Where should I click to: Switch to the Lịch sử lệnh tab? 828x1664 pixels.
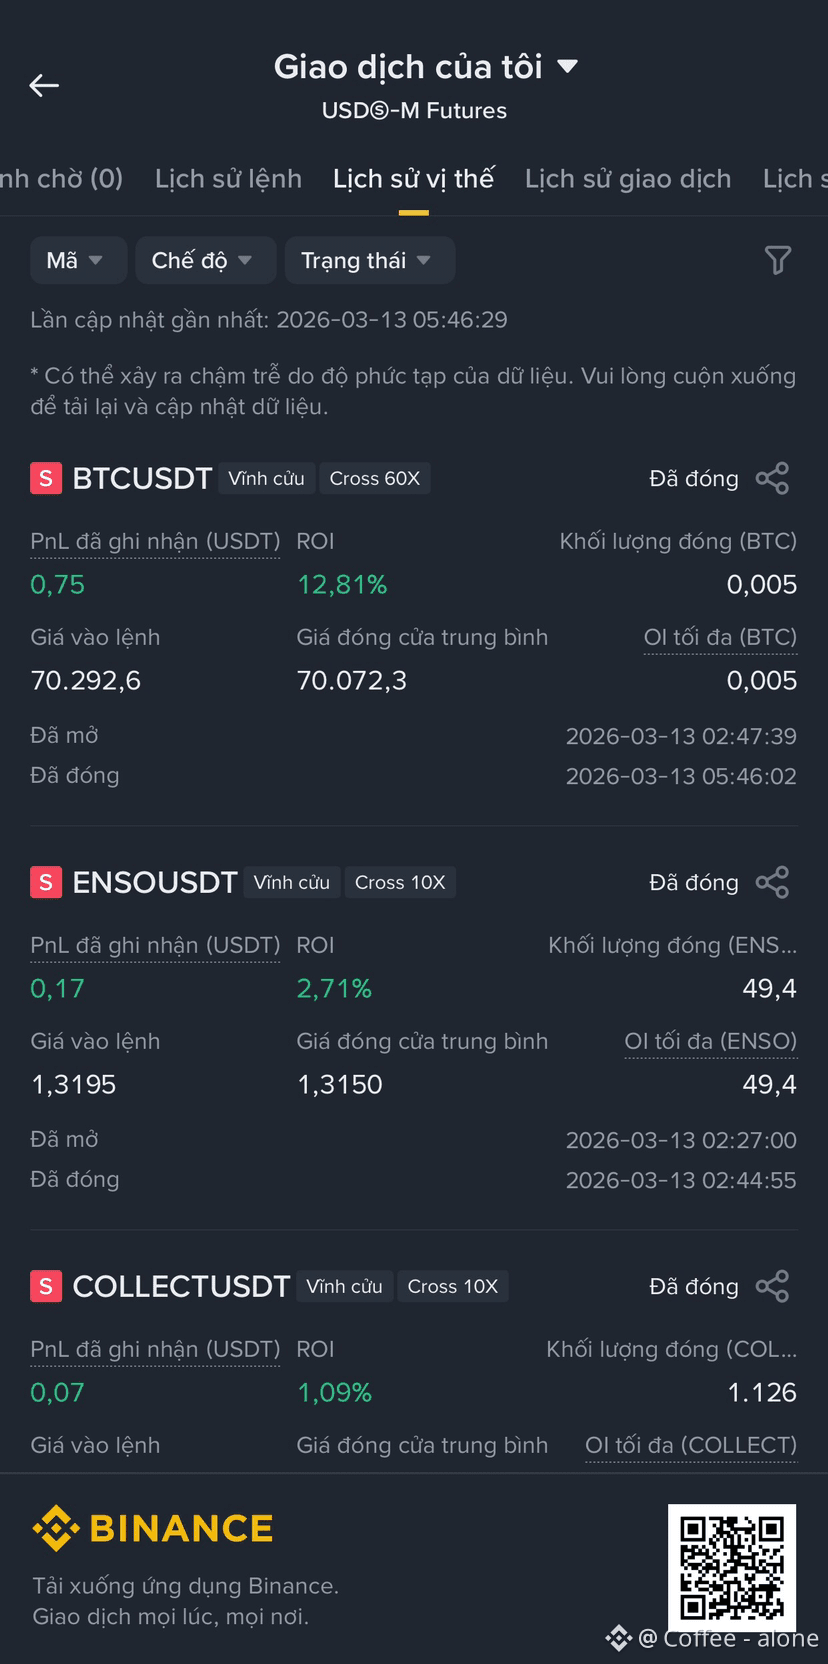pos(228,179)
